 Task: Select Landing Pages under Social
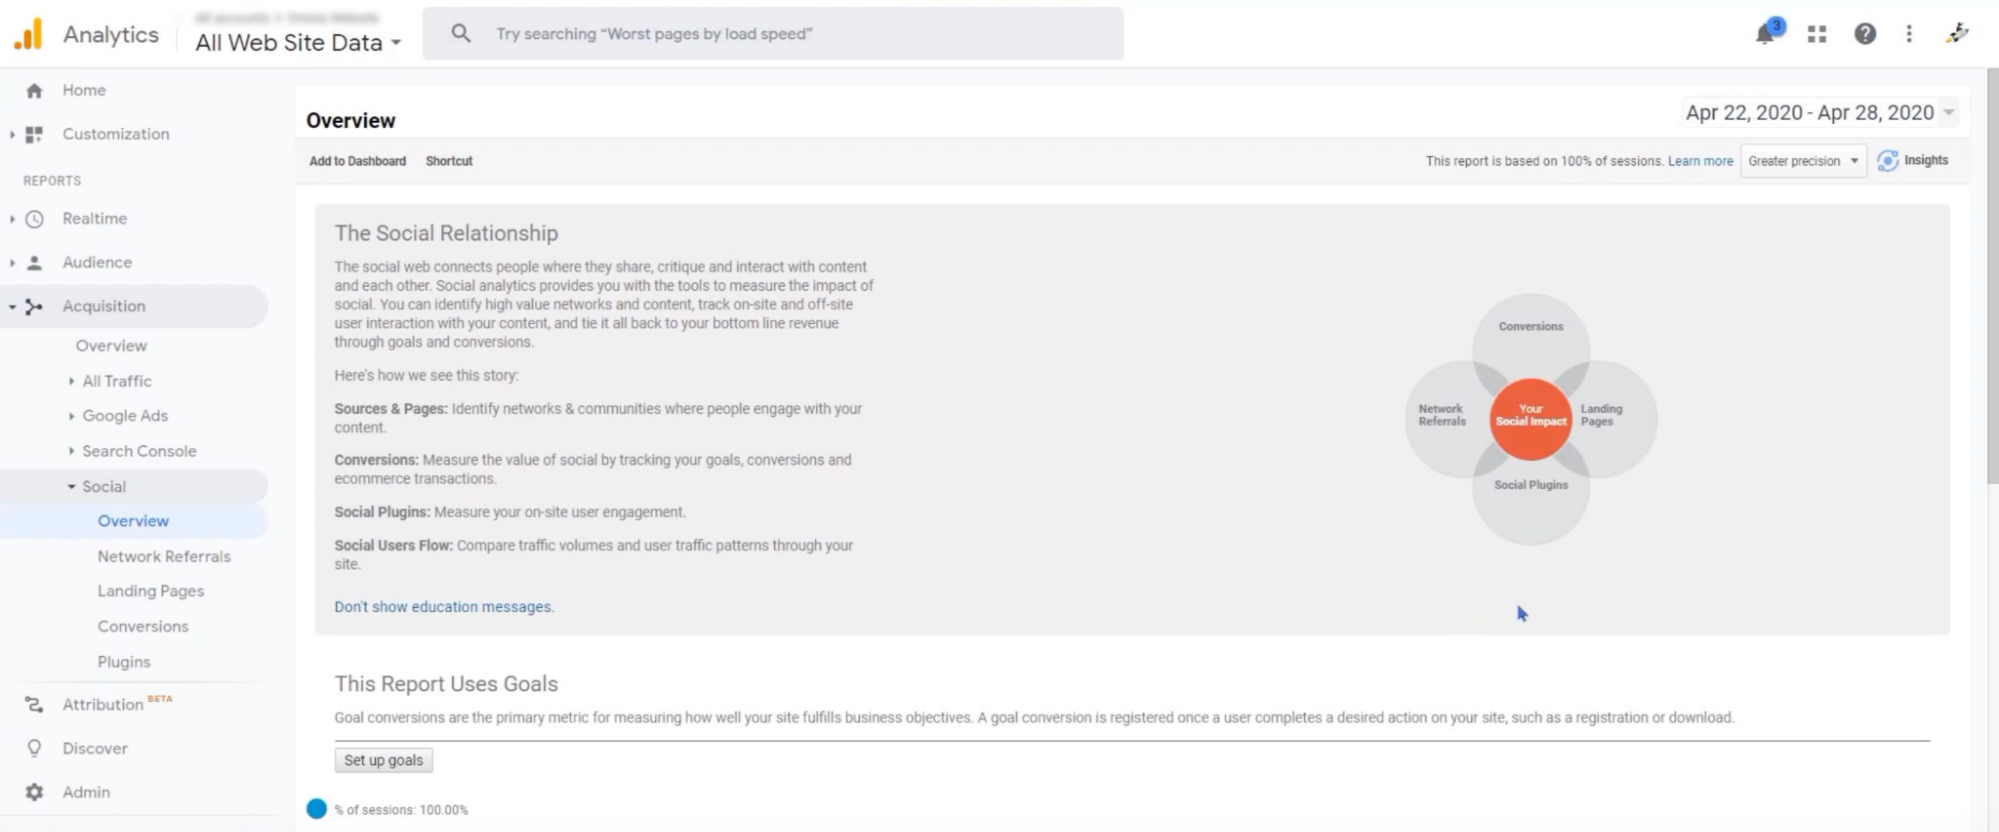point(151,591)
